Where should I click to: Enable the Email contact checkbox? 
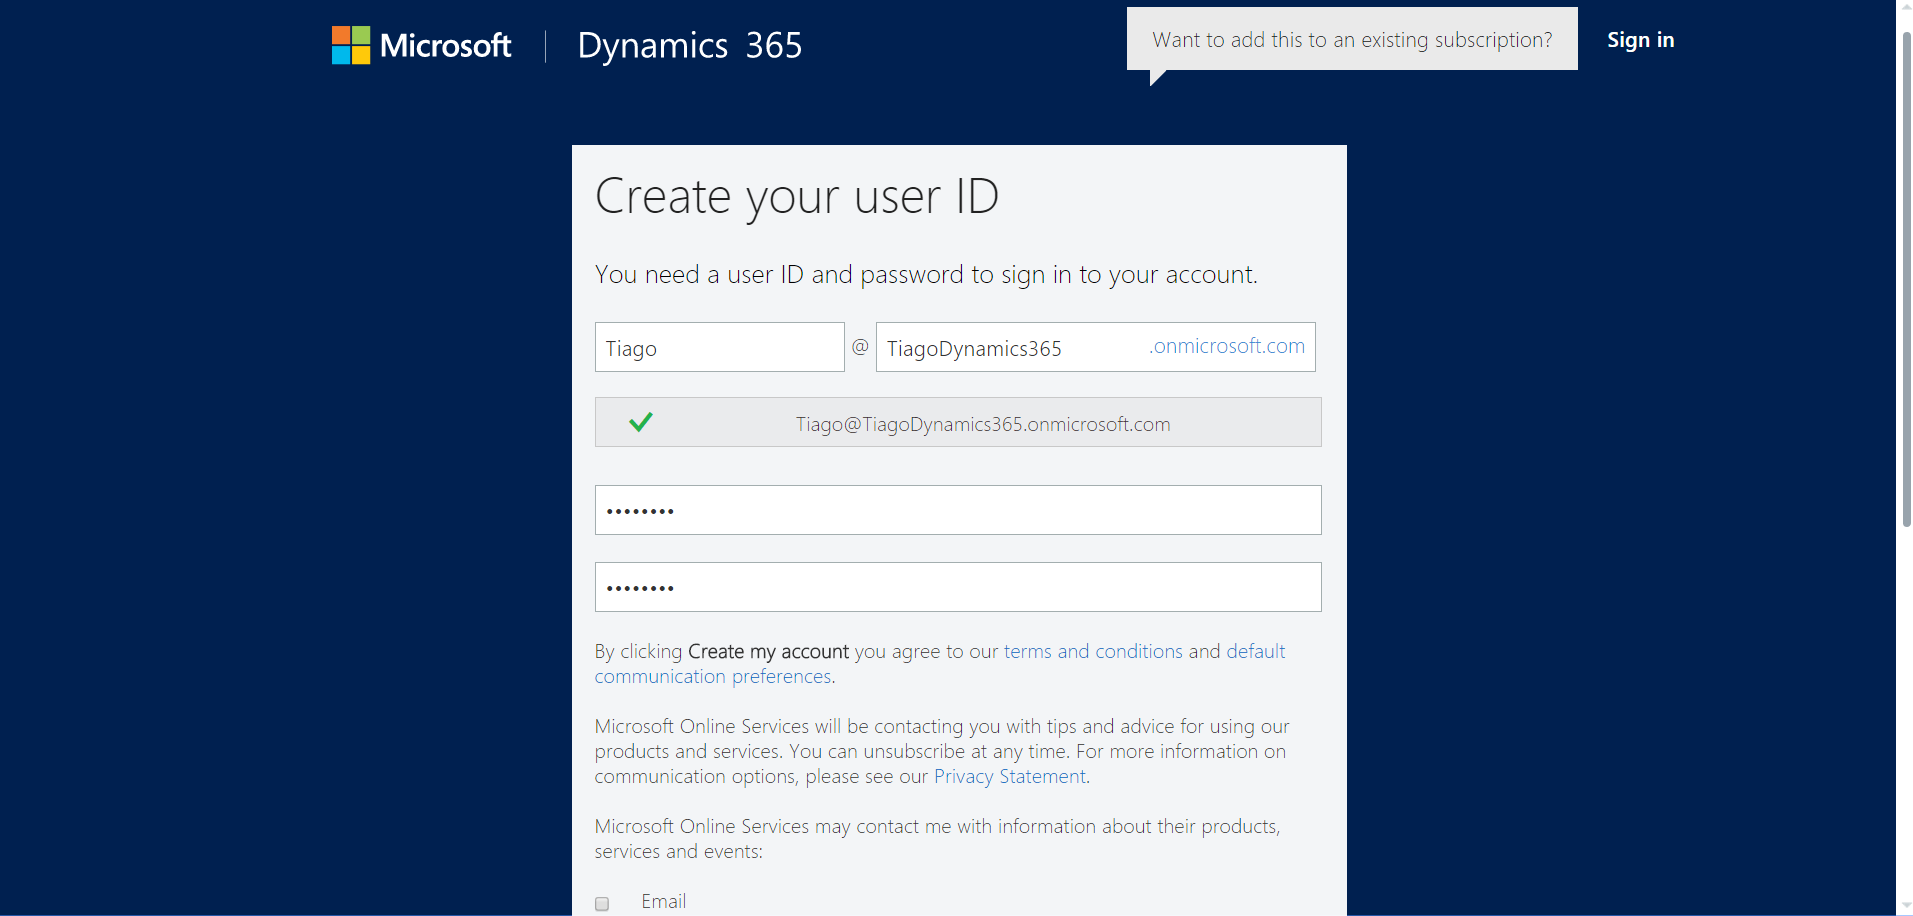click(602, 904)
